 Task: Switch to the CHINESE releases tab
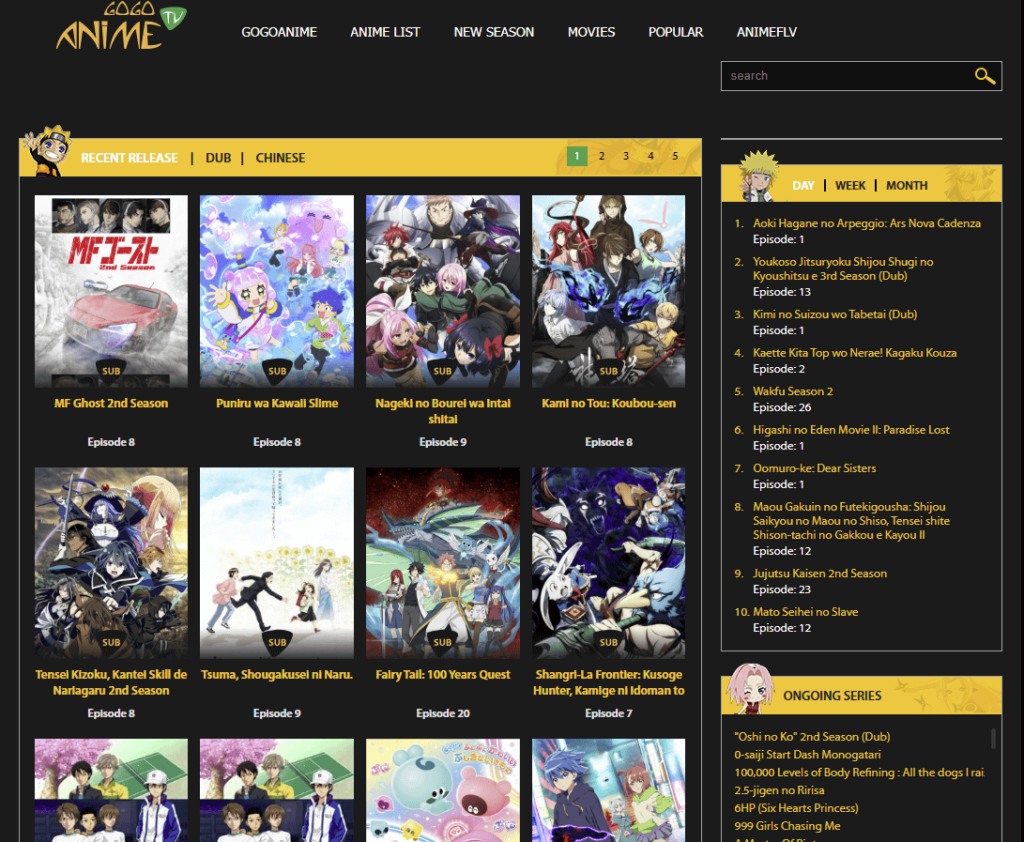click(x=280, y=157)
